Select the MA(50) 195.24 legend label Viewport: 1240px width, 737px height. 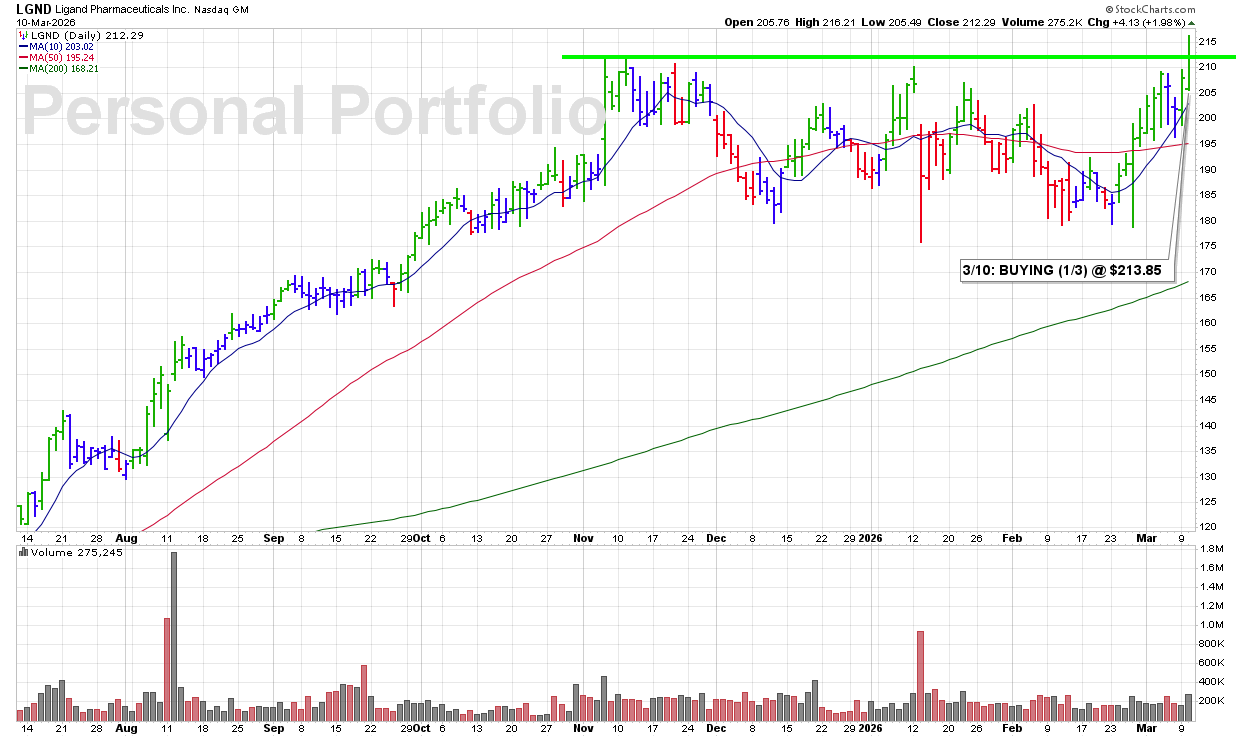(x=62, y=57)
